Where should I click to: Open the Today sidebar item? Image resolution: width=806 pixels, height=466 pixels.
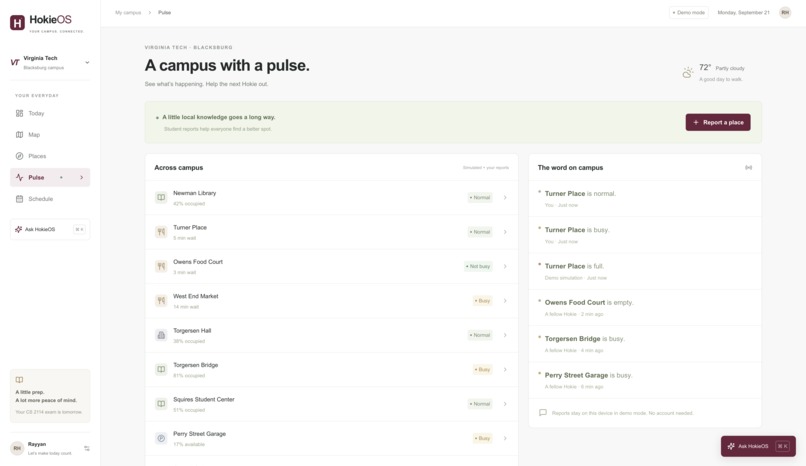[x=50, y=113]
